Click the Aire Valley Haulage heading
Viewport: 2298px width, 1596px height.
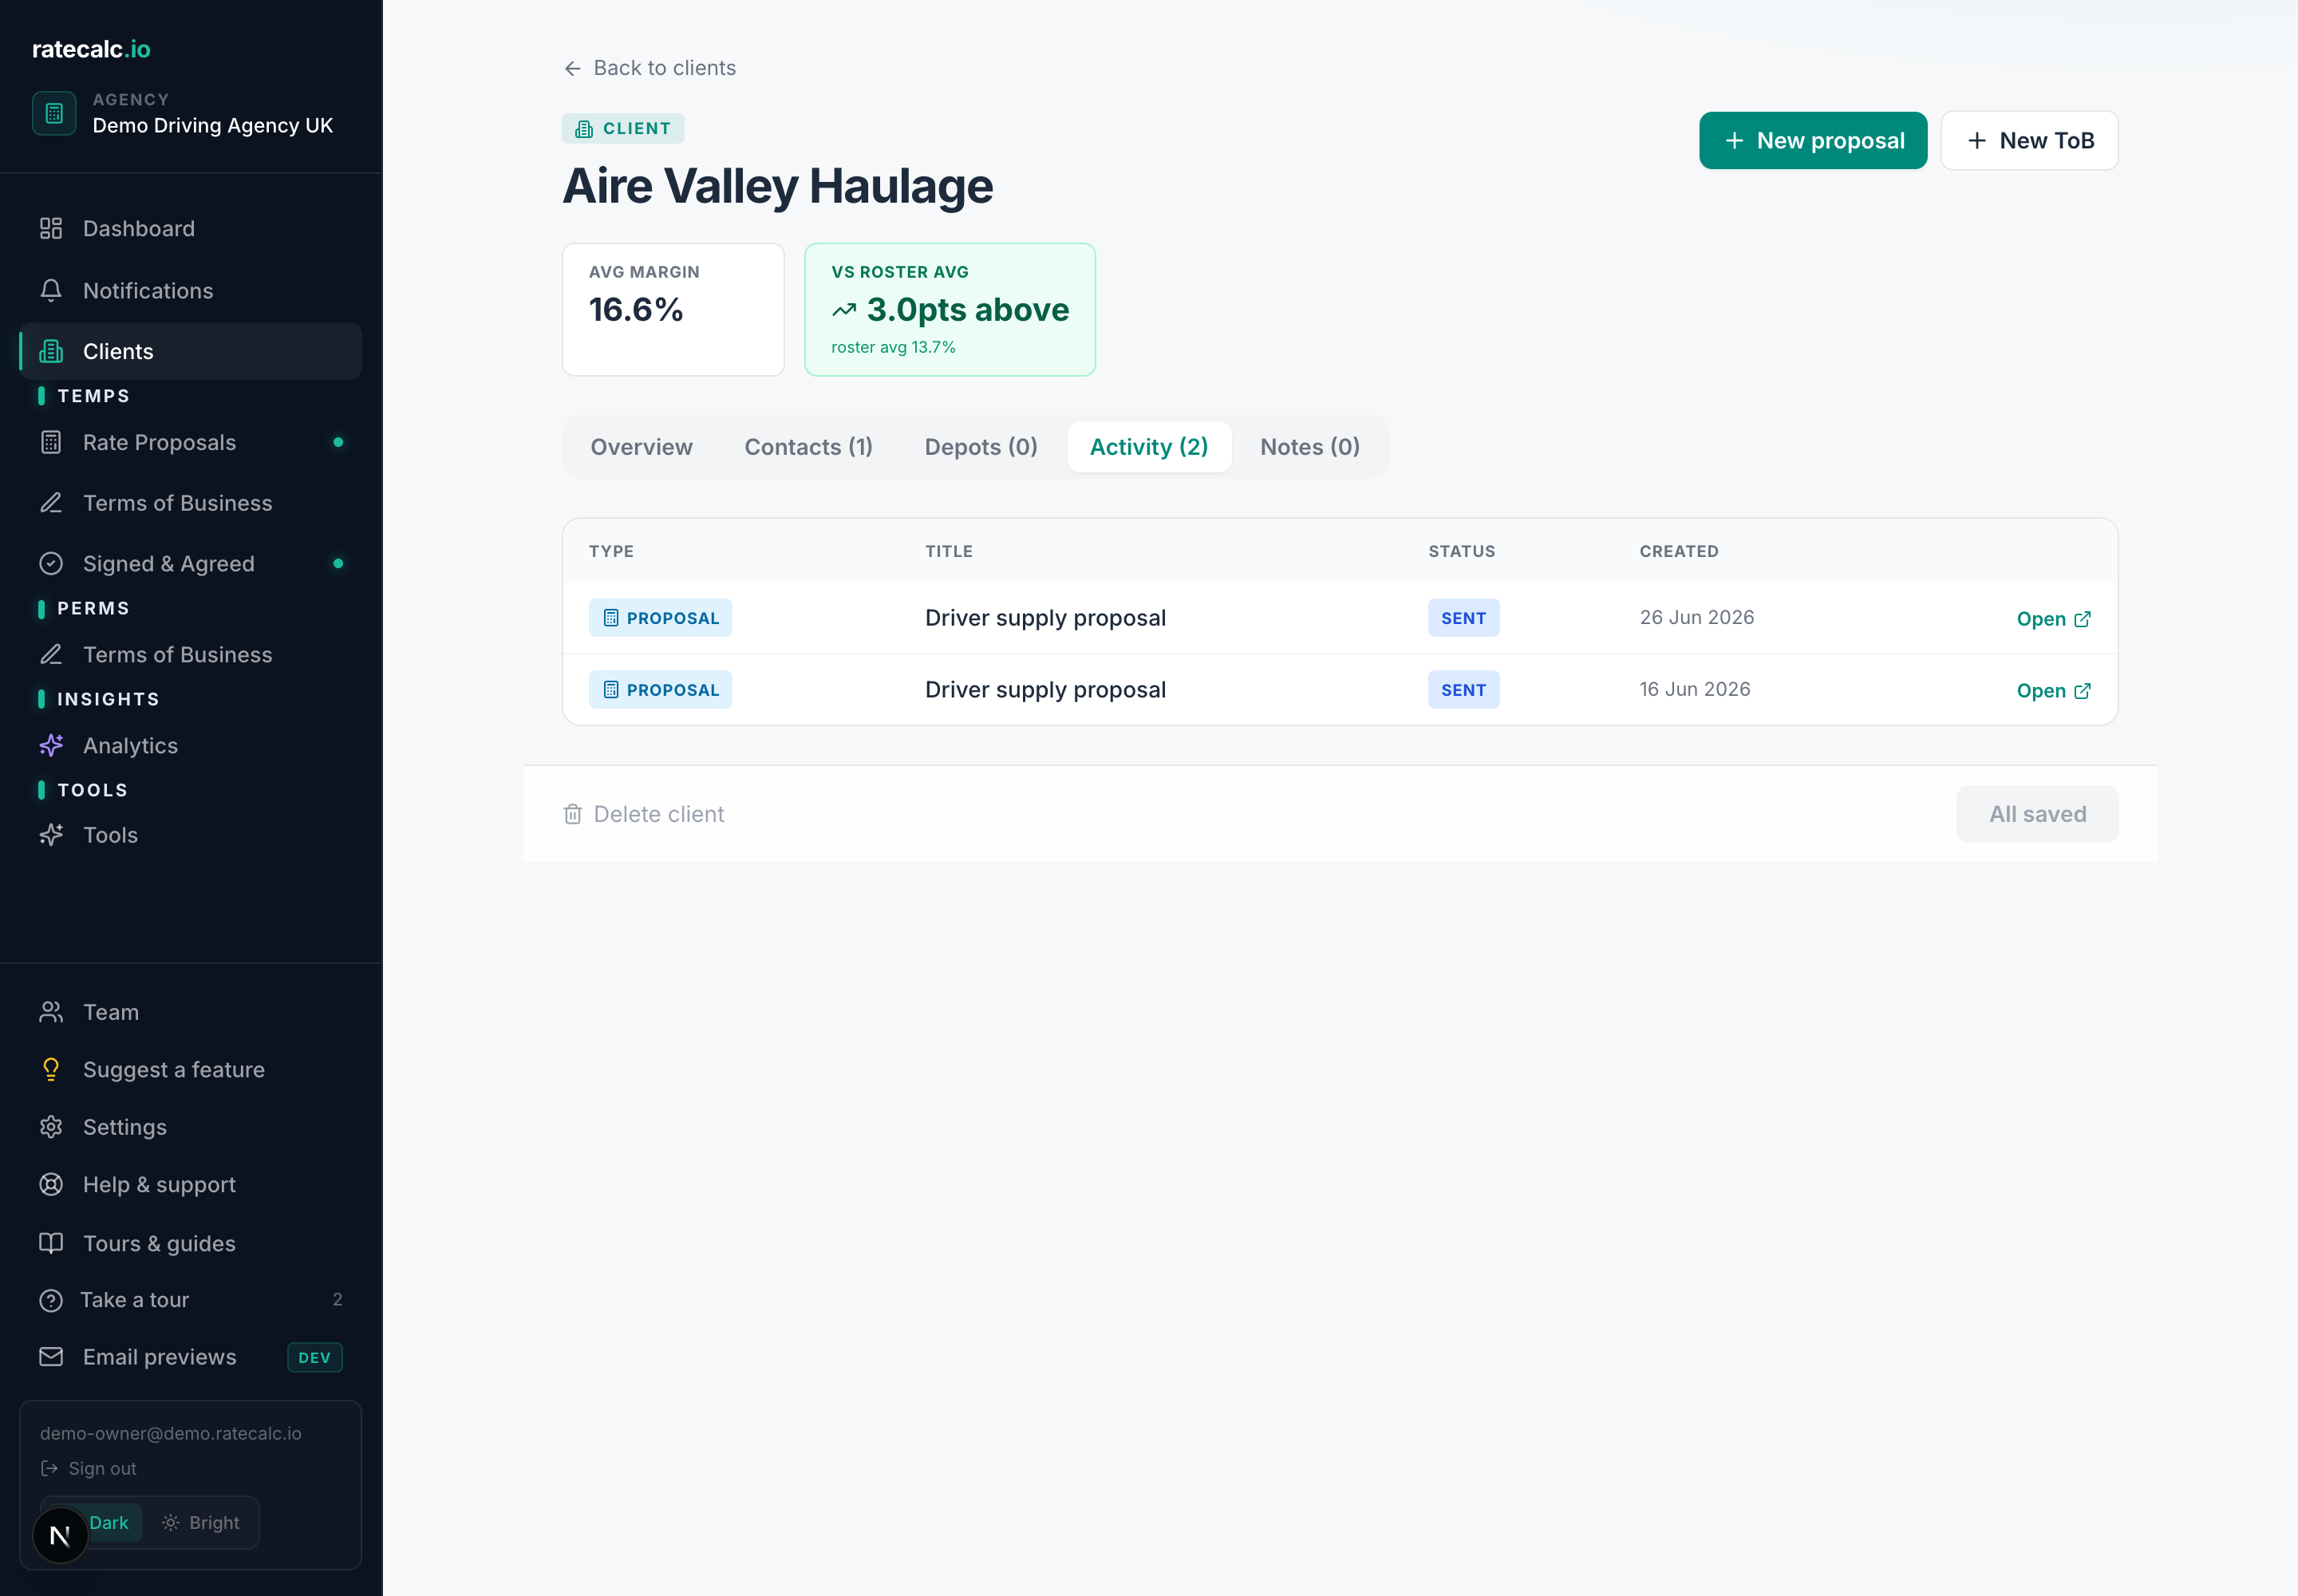pyautogui.click(x=778, y=186)
